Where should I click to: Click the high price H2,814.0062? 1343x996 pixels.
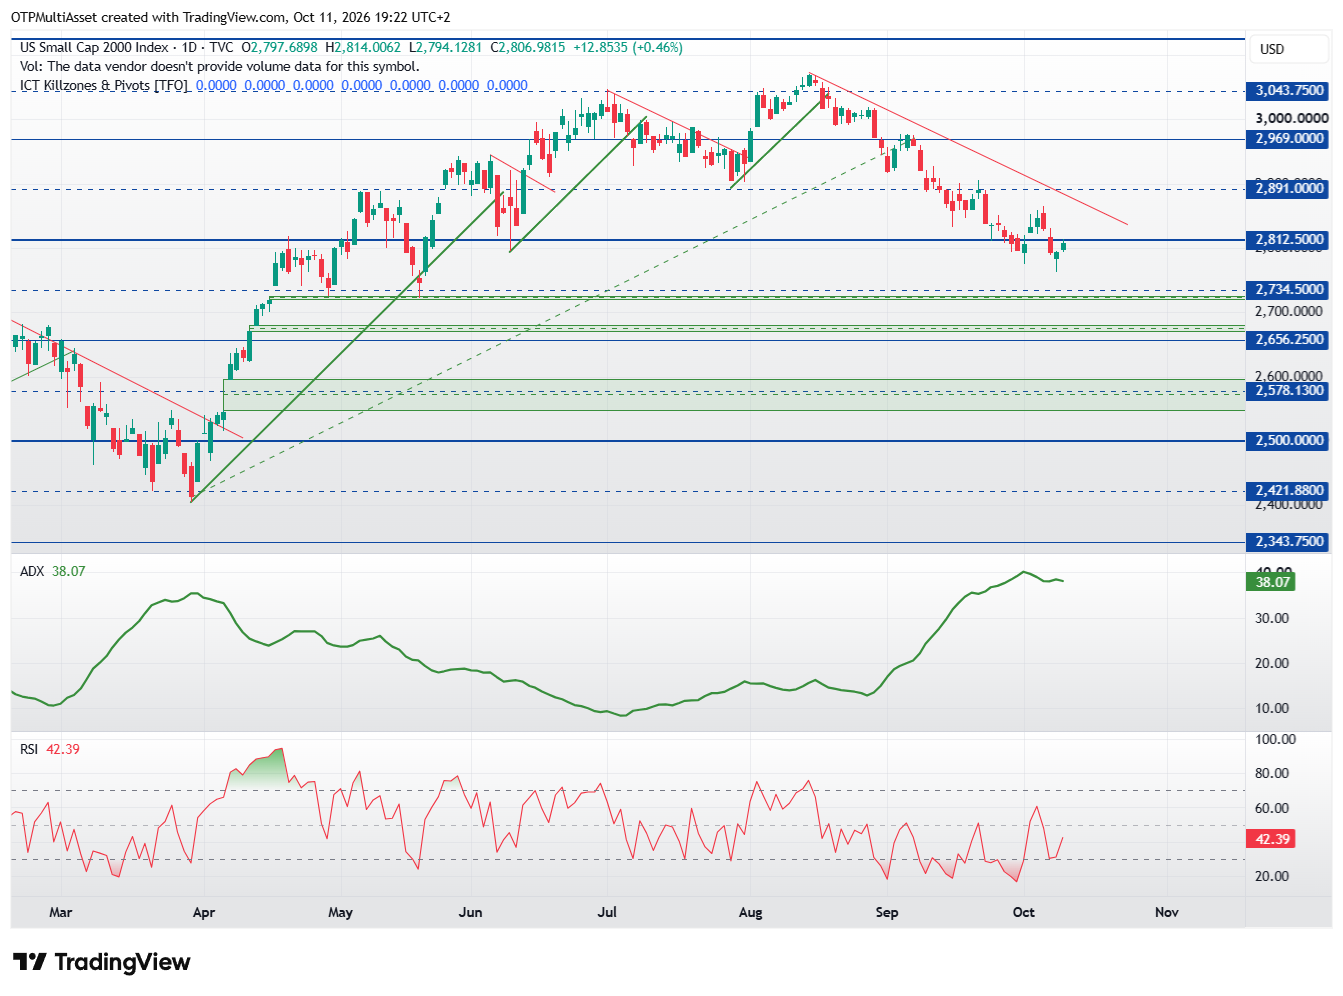coord(363,47)
